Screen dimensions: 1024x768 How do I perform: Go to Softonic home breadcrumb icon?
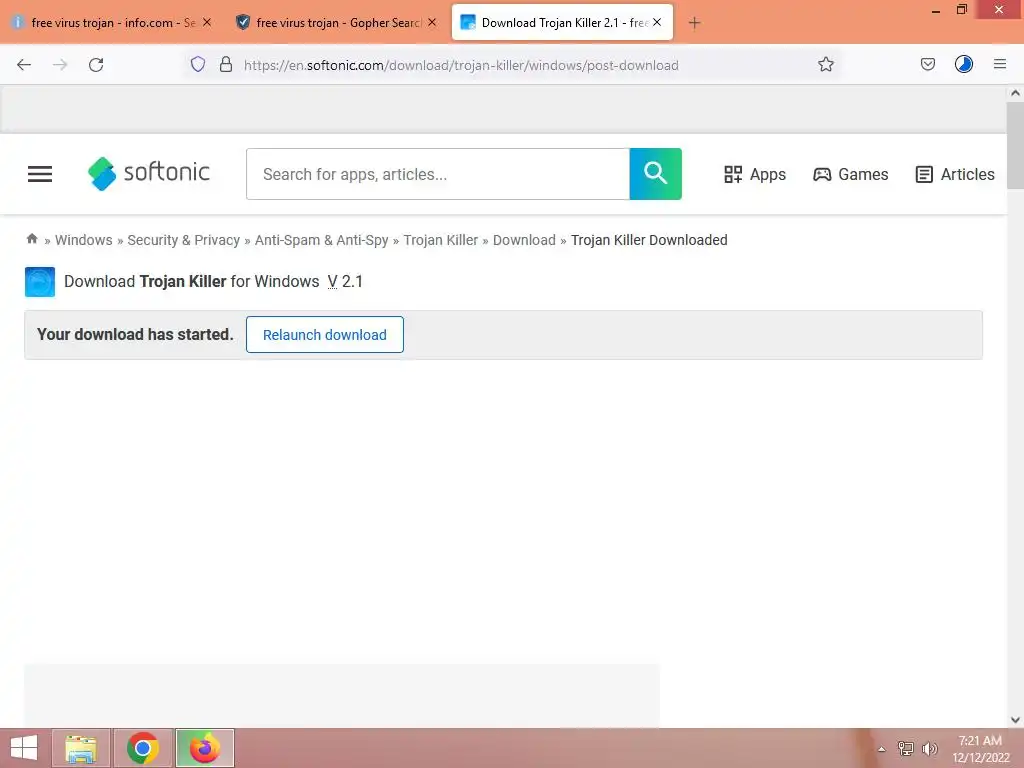[32, 239]
